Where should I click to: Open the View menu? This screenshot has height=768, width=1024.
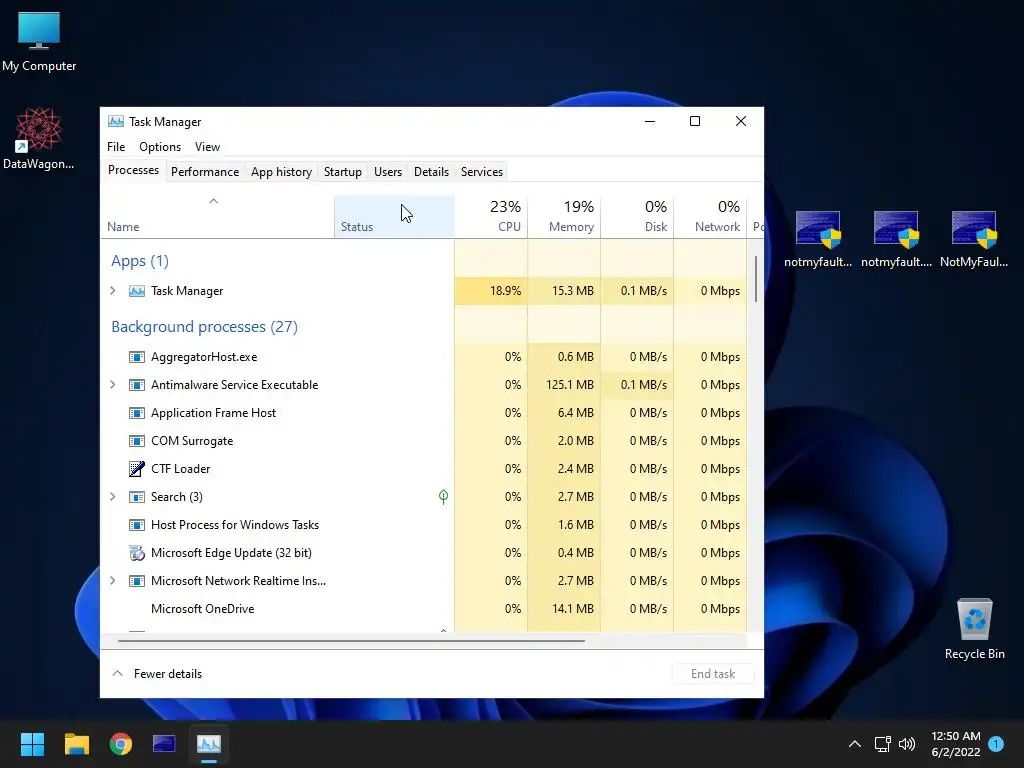208,147
